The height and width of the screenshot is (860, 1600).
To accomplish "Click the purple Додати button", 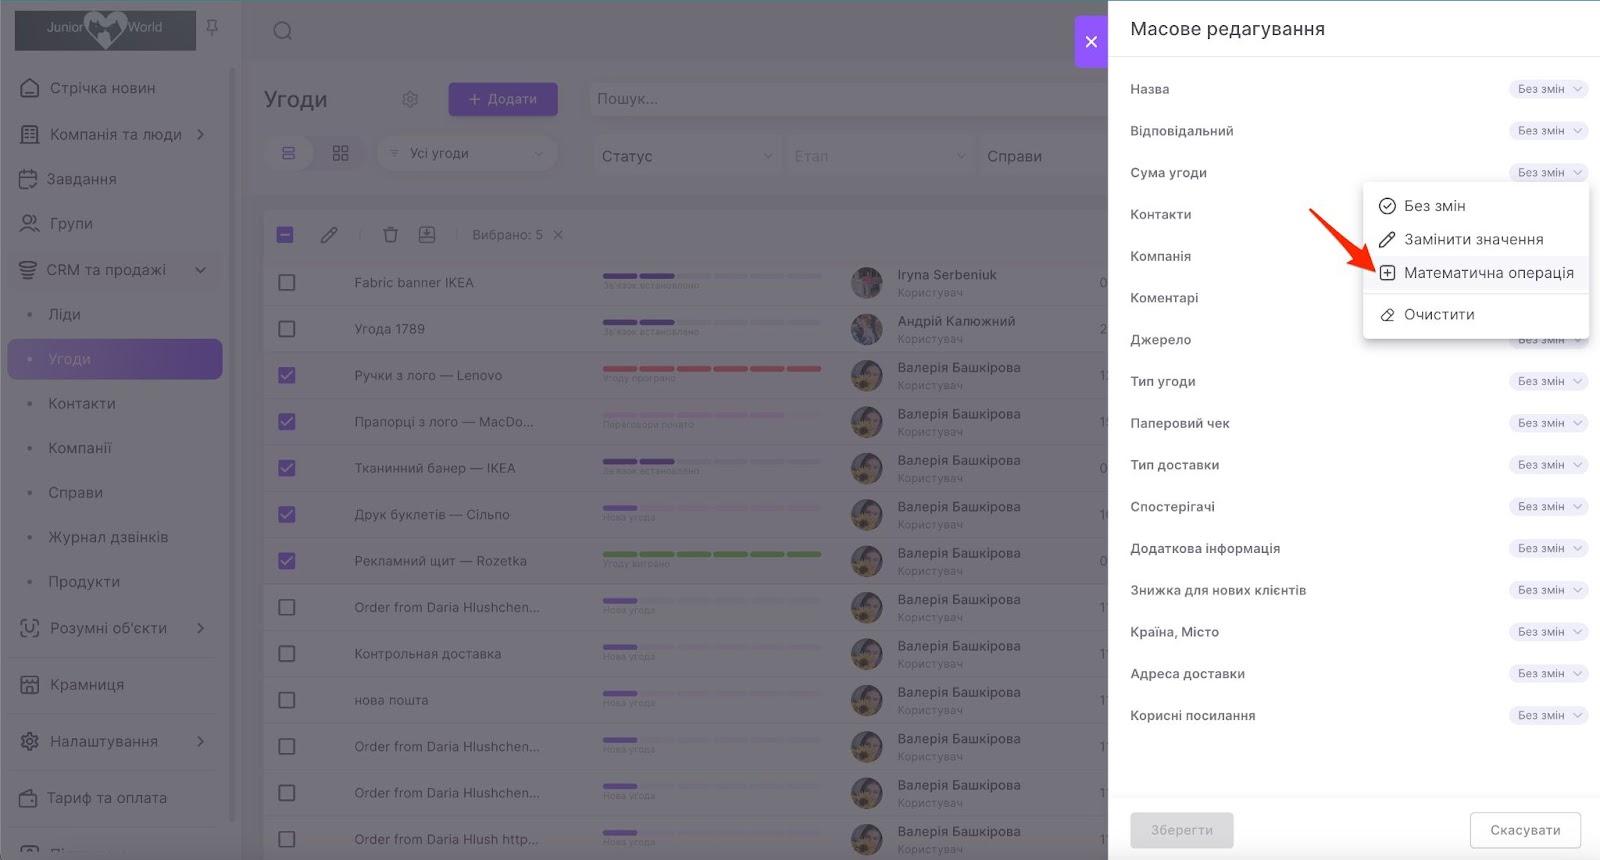I will 503,99.
